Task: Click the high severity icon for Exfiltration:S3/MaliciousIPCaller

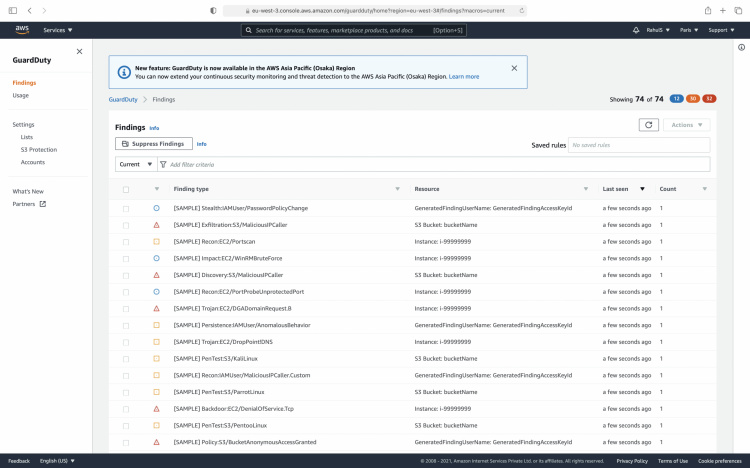Action: point(156,225)
